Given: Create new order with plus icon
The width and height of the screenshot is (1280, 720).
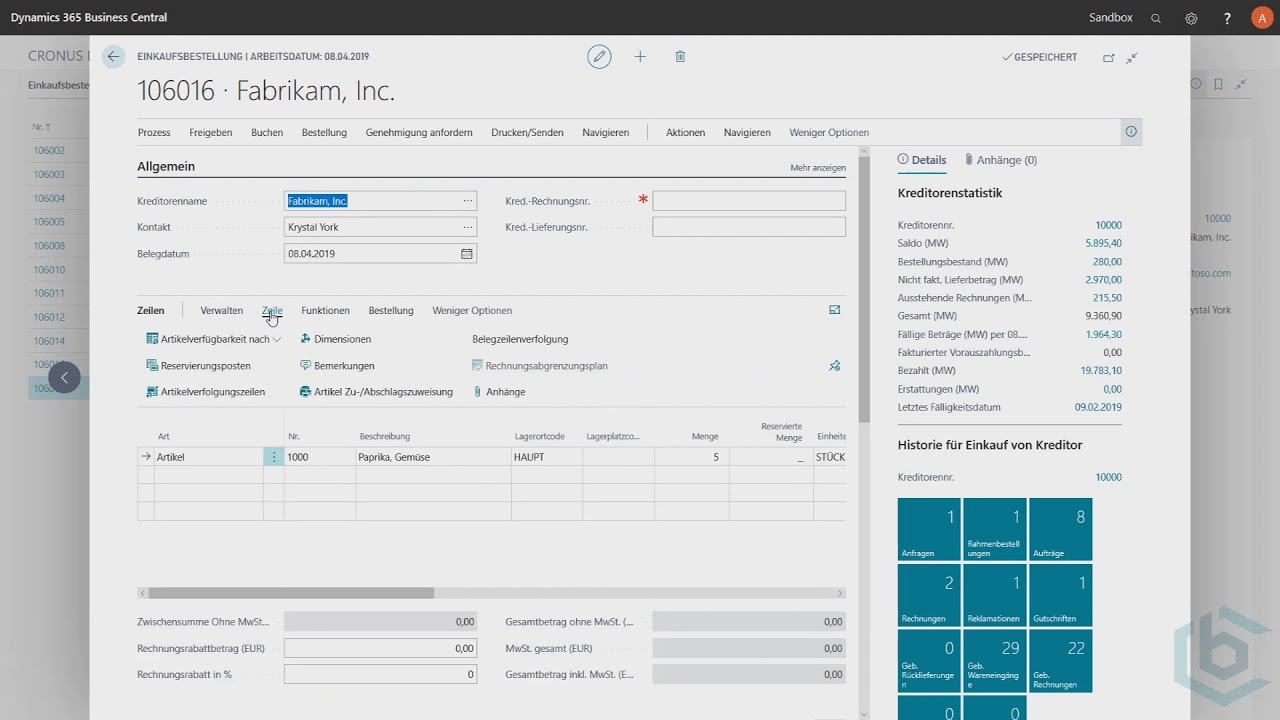Looking at the screenshot, I should tap(640, 57).
